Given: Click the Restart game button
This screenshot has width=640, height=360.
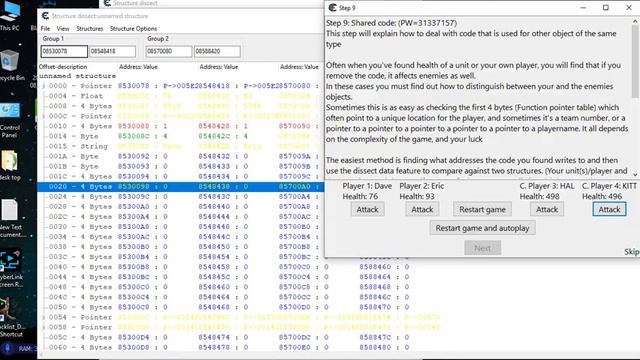Looking at the screenshot, I should point(482,209).
